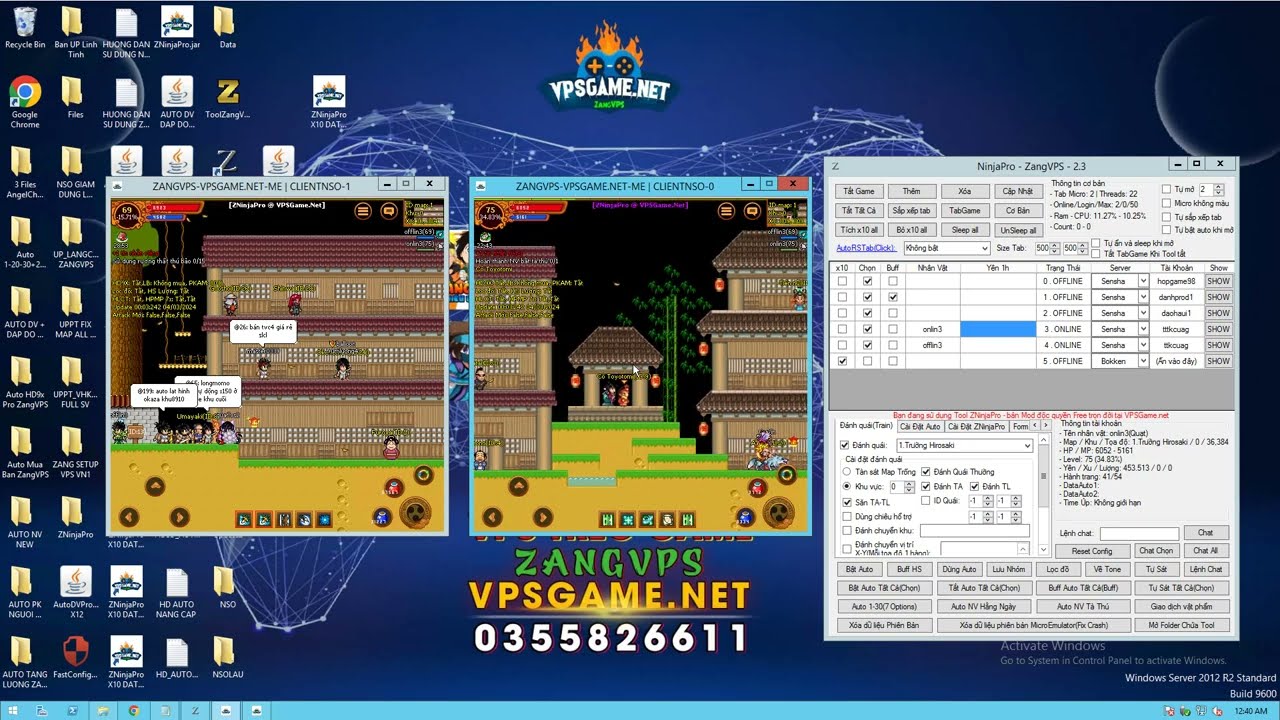Select the Ban UP Linh Tinh folder
The height and width of the screenshot is (720, 1280).
[x=76, y=32]
